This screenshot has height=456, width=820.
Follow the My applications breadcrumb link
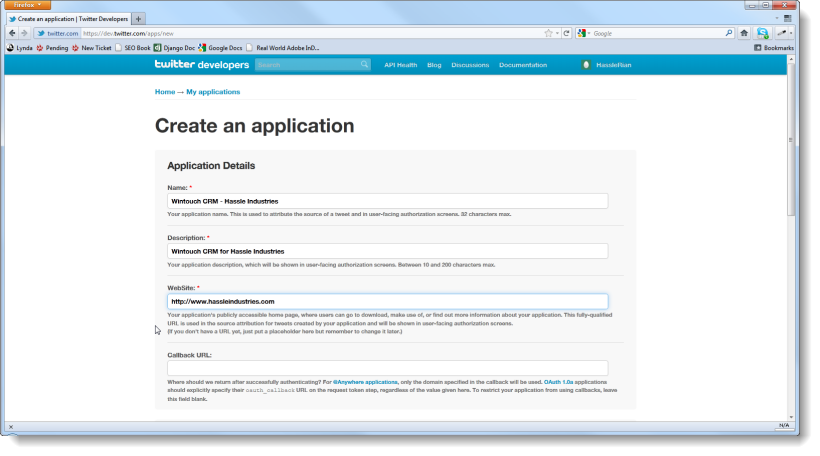[x=213, y=92]
